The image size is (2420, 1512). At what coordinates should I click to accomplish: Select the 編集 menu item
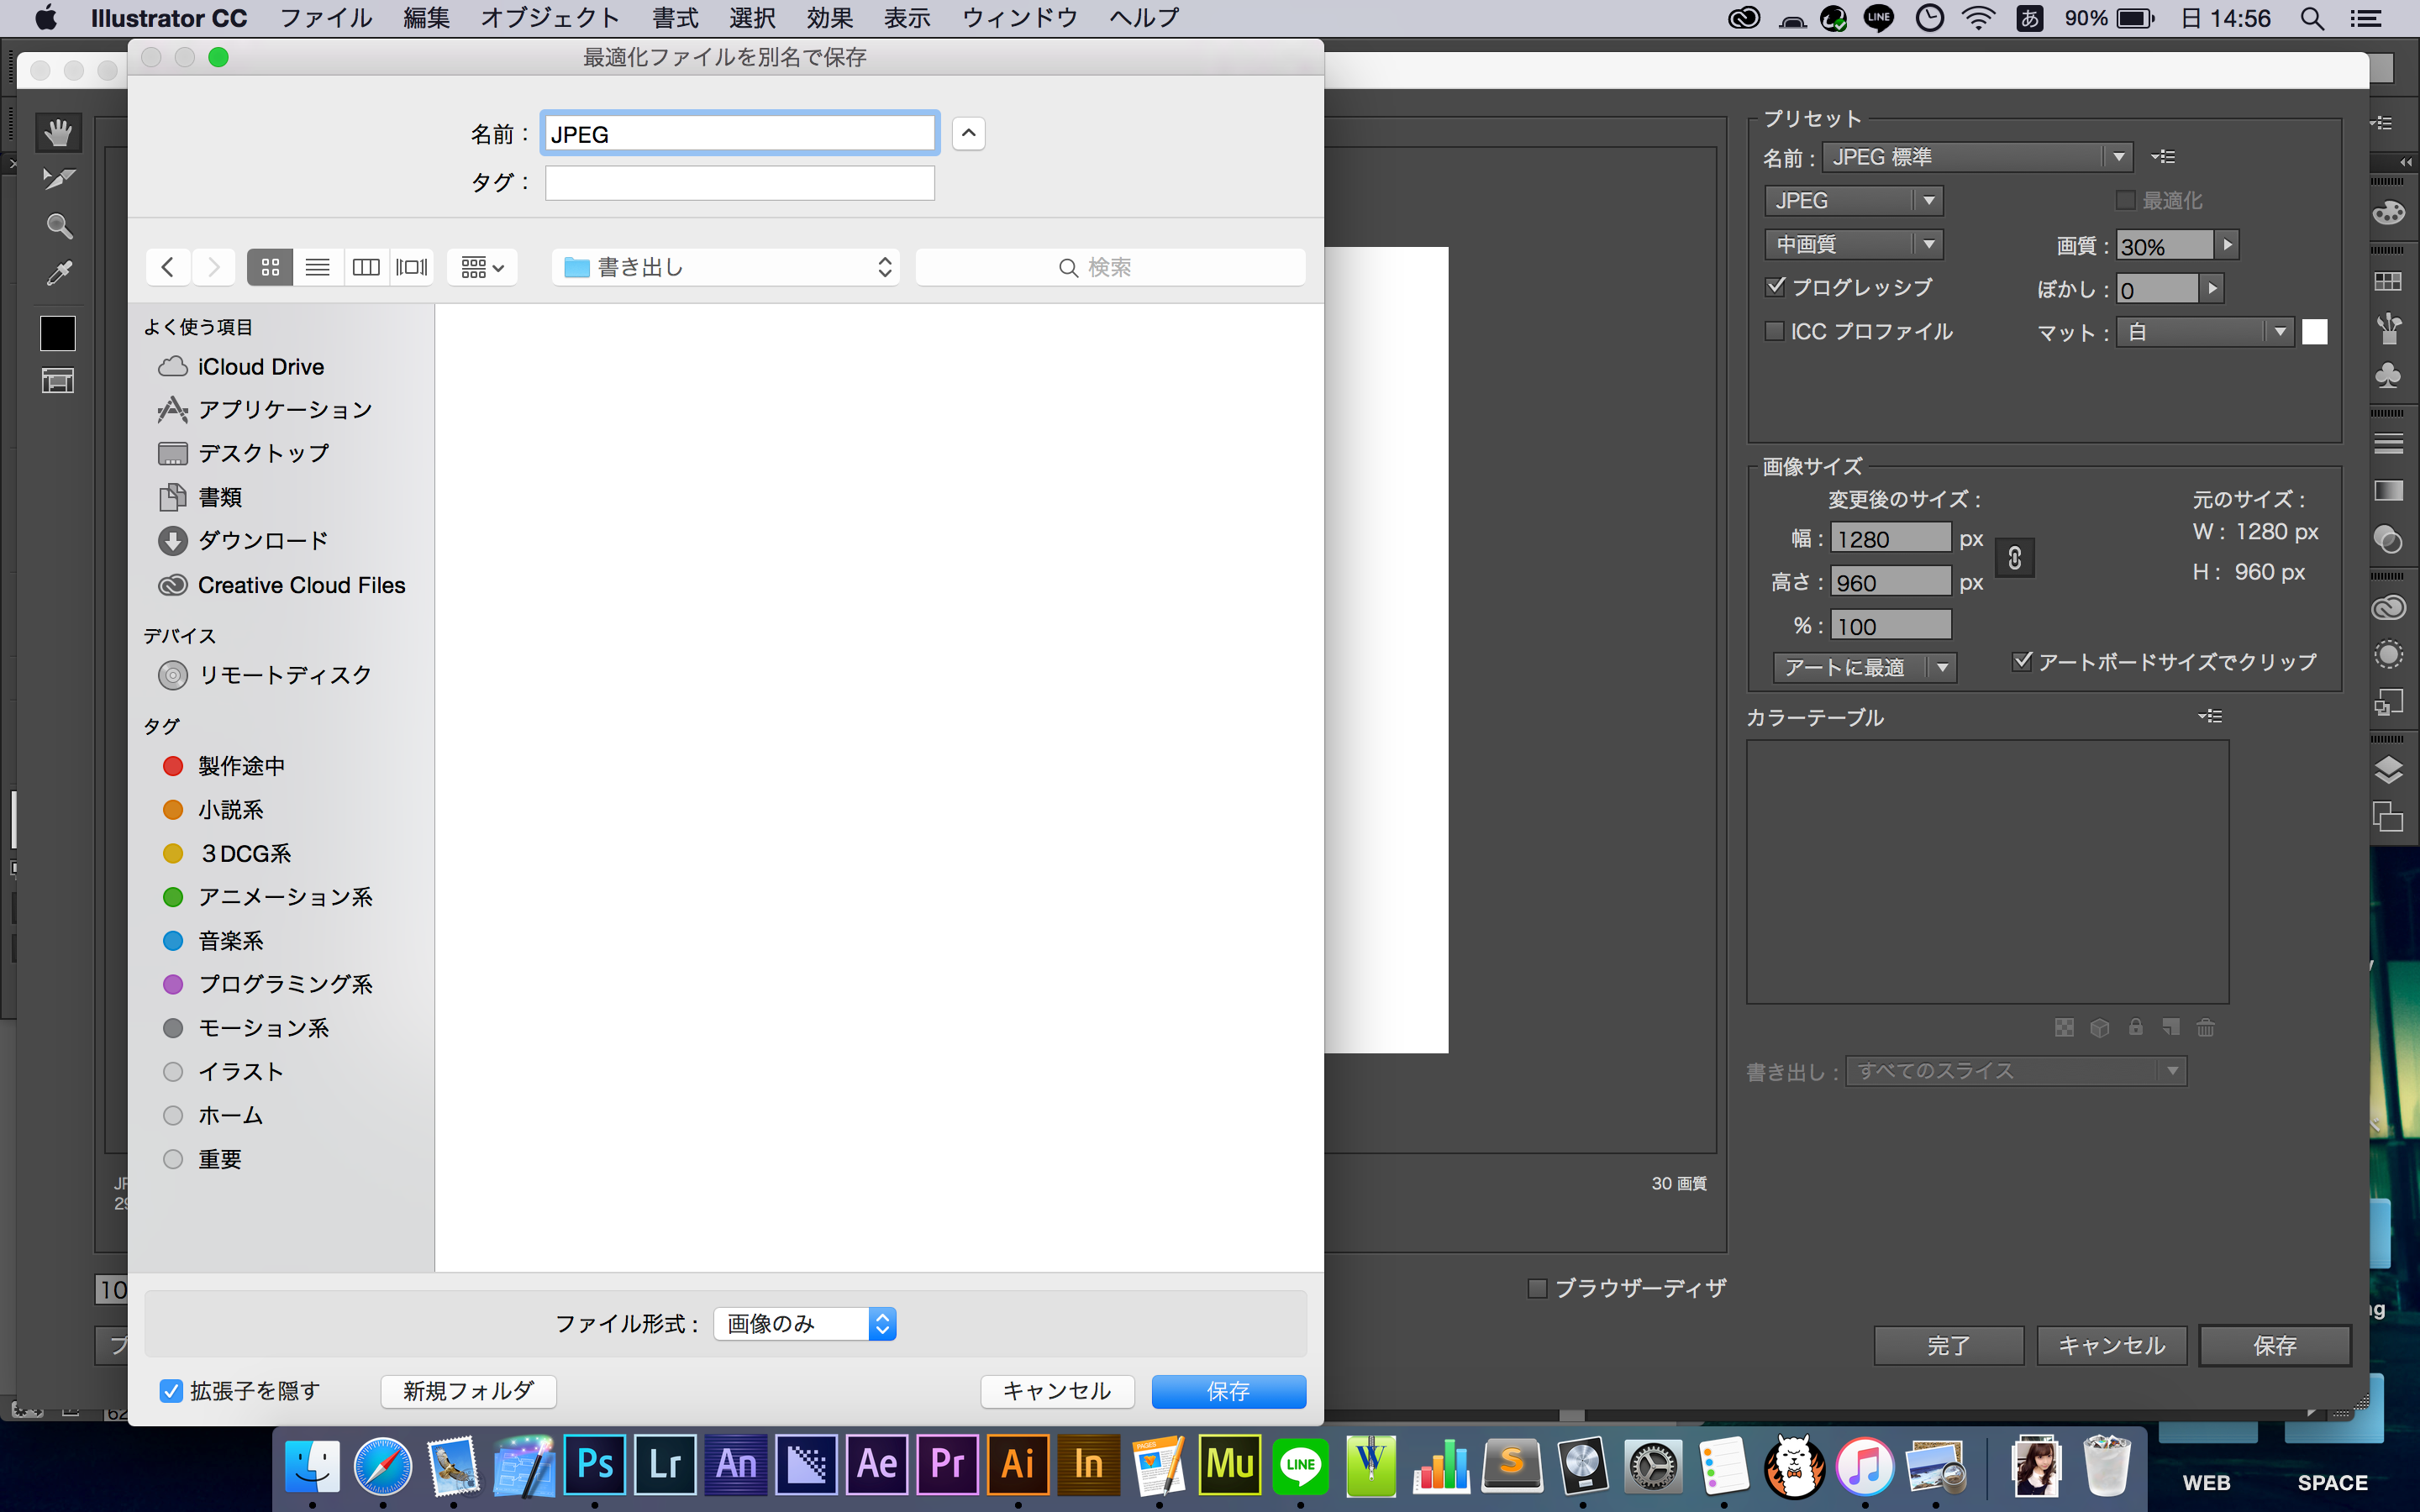[x=425, y=18]
